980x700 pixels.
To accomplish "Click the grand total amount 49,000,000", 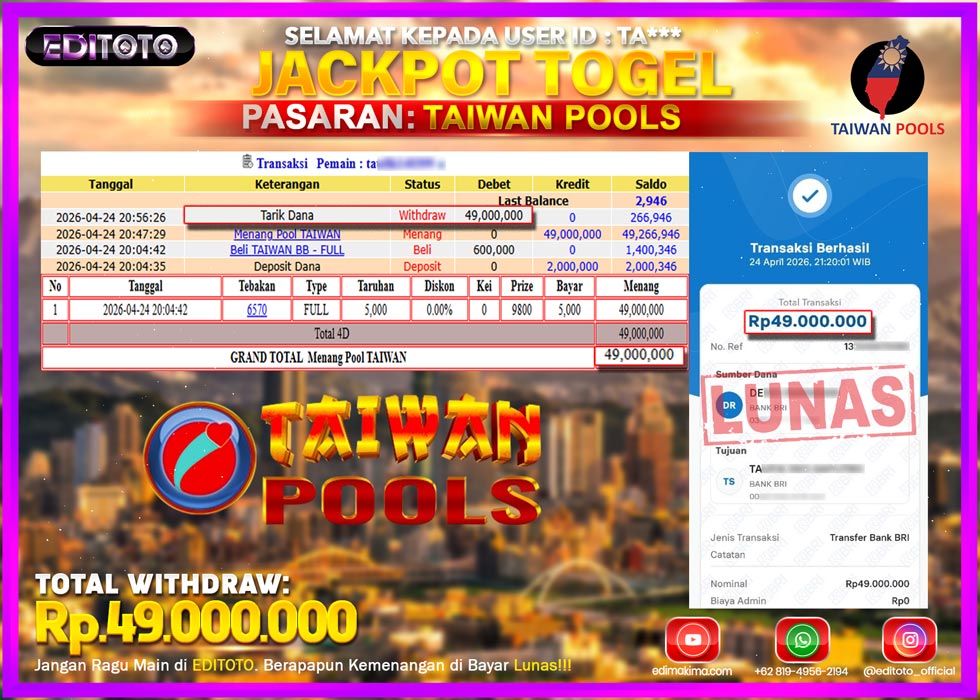I will pyautogui.click(x=639, y=355).
